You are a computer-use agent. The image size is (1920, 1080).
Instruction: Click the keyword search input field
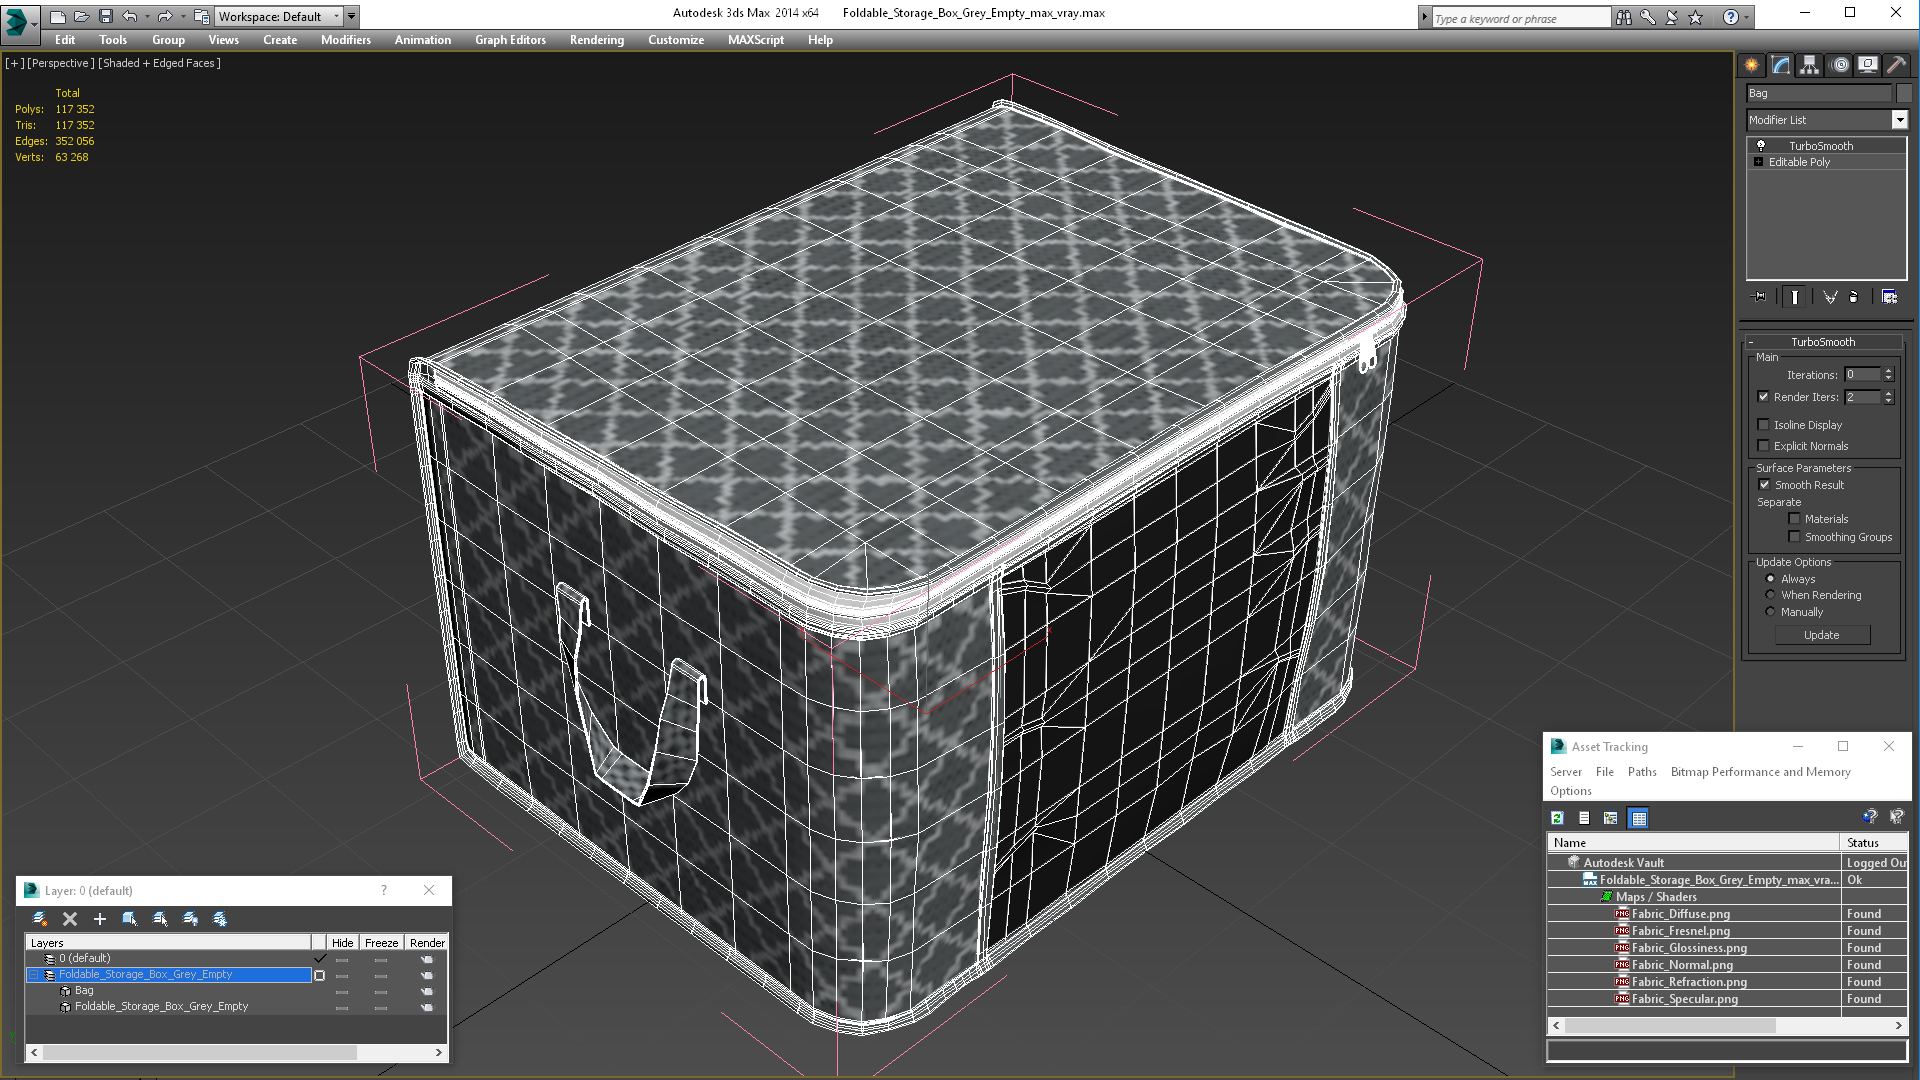[1520, 18]
